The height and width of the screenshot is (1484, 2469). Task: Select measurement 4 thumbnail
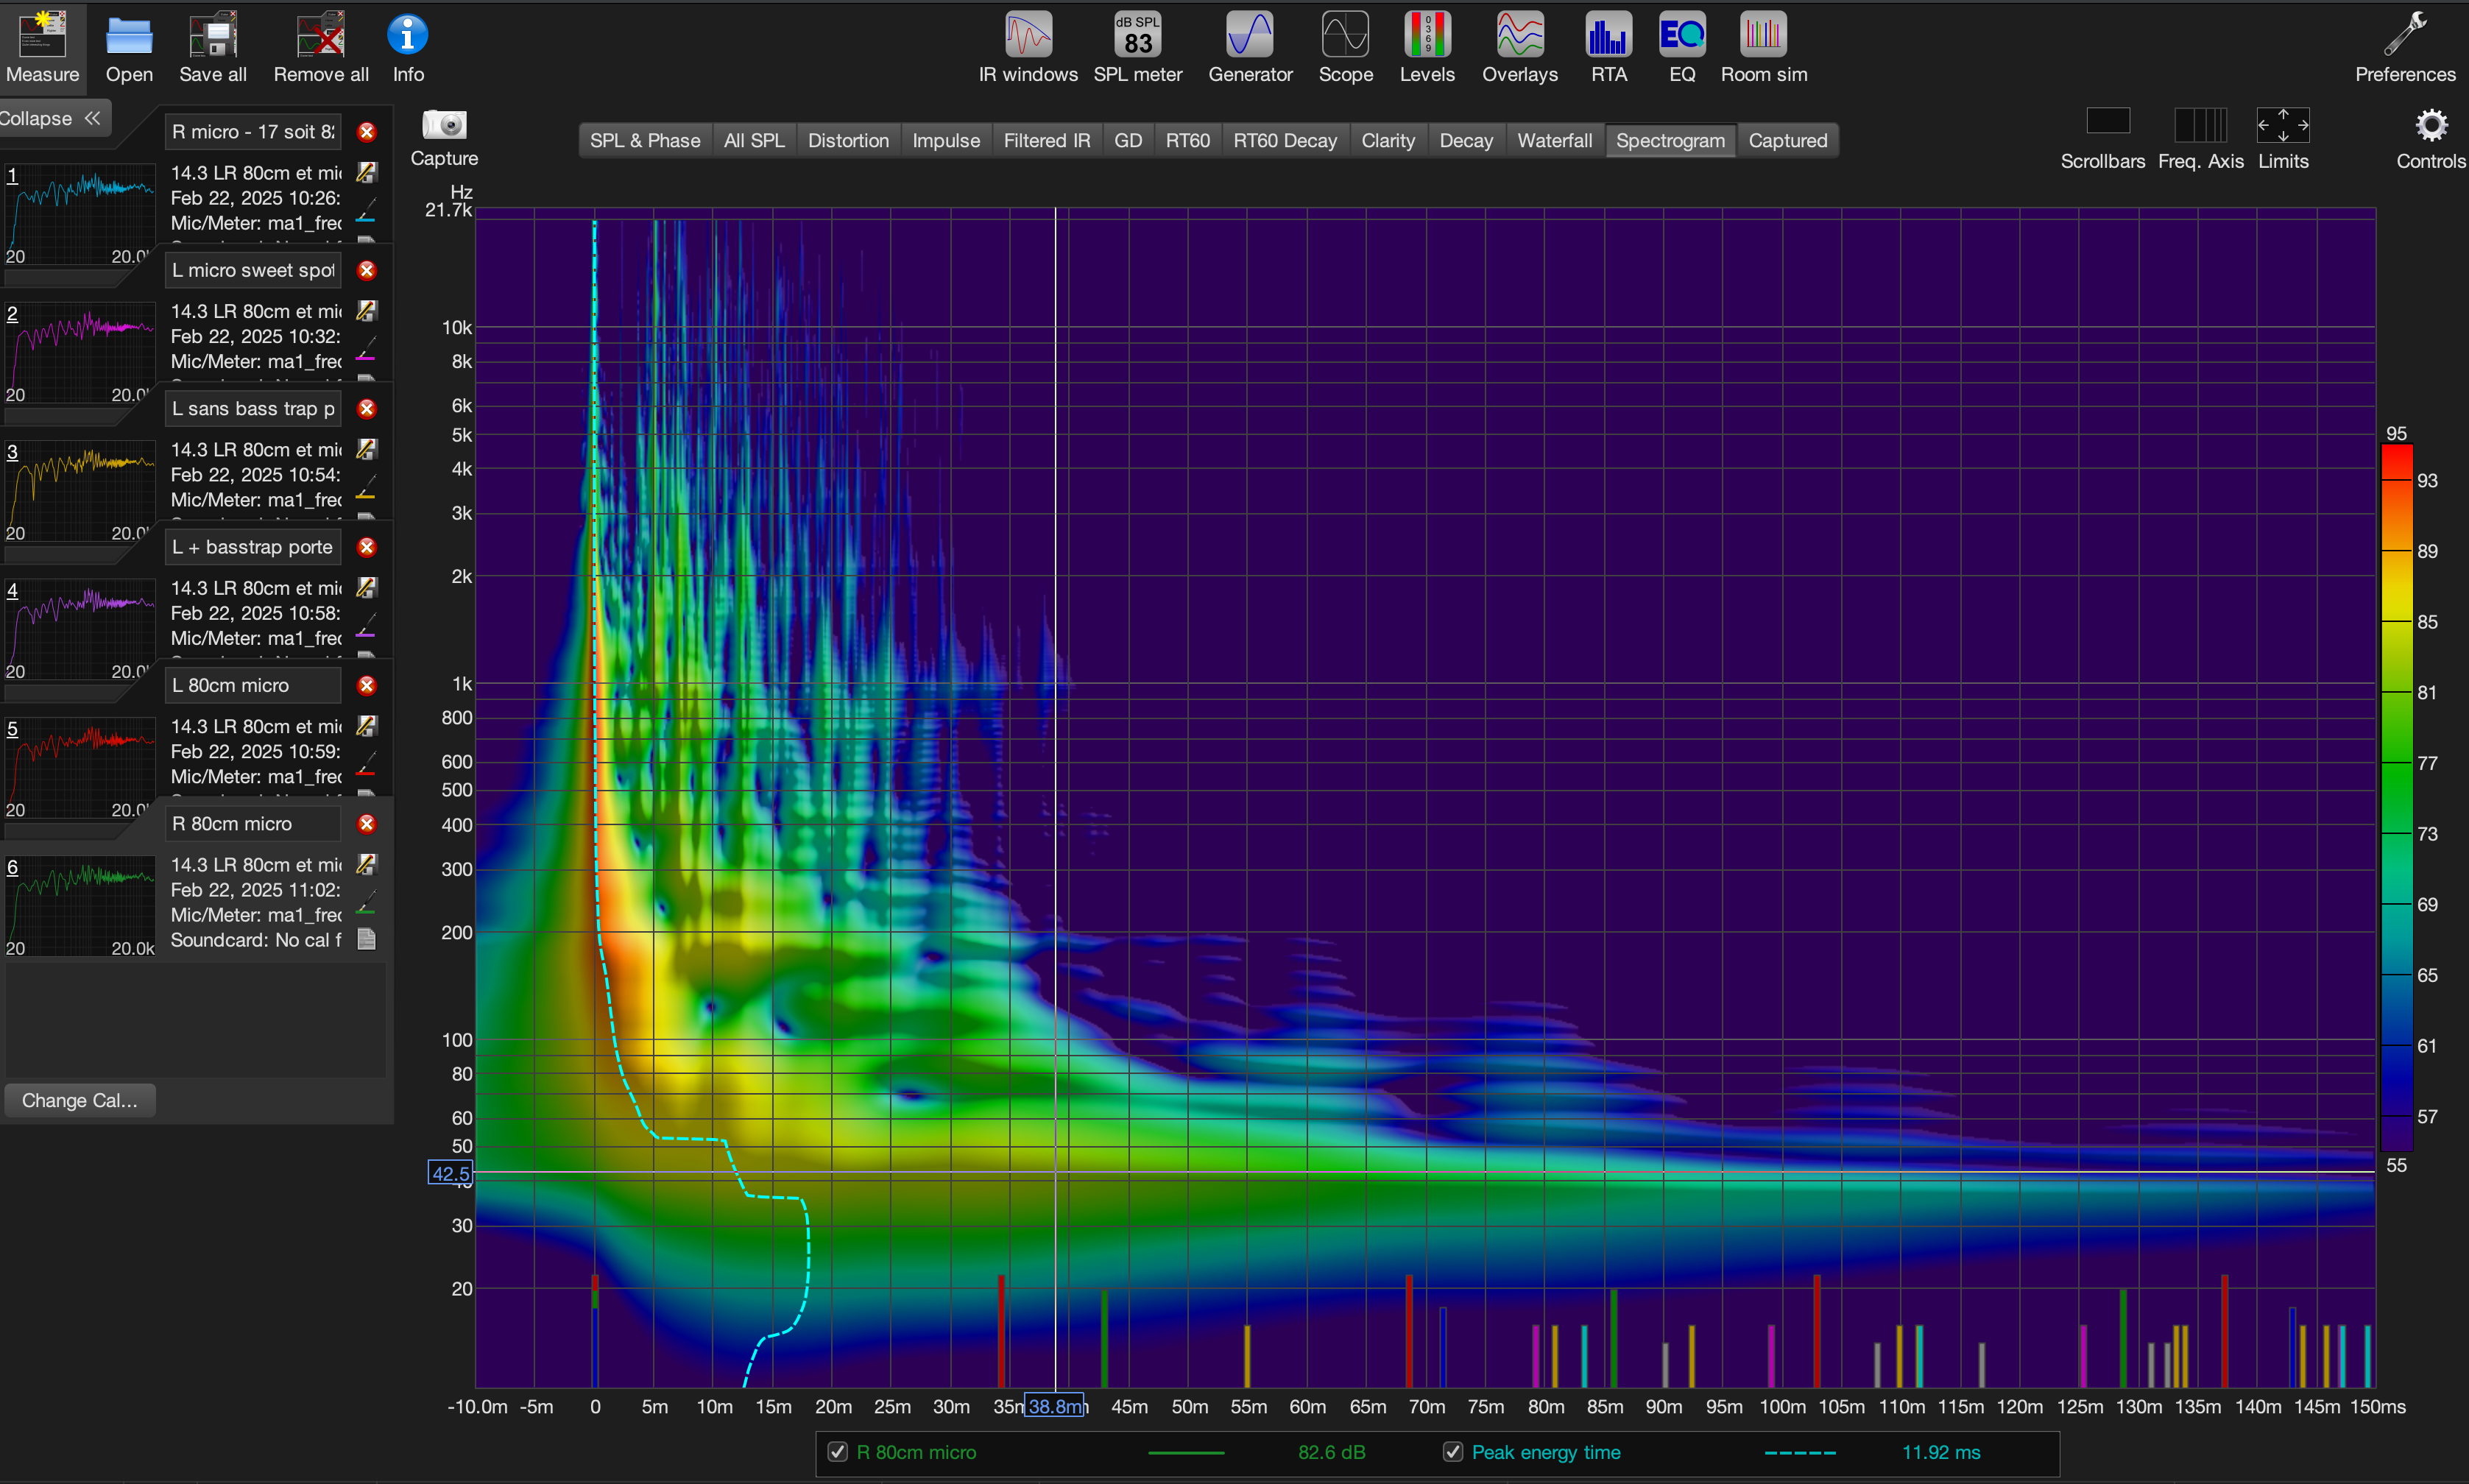coord(80,628)
